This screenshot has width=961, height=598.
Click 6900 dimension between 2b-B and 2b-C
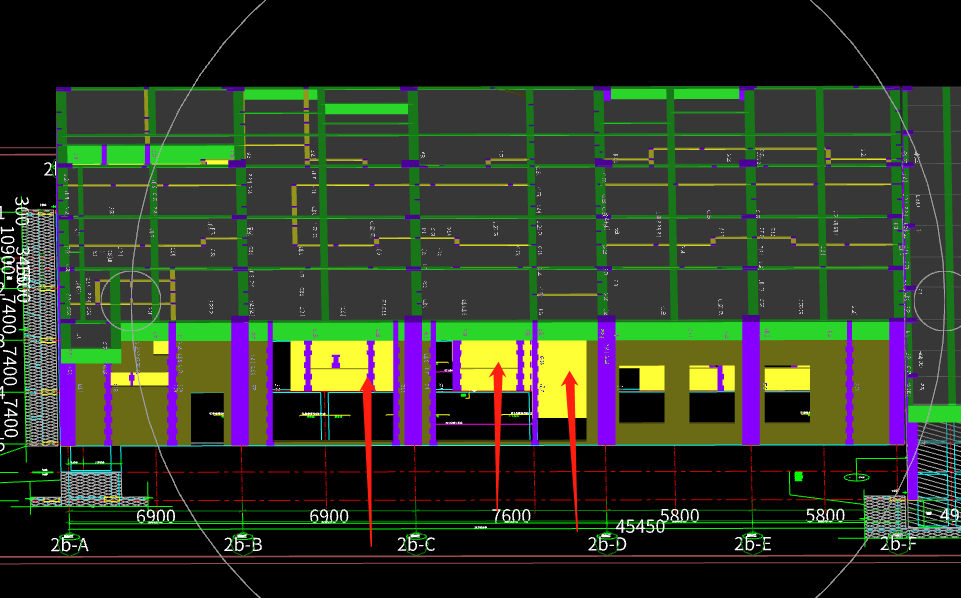click(329, 517)
